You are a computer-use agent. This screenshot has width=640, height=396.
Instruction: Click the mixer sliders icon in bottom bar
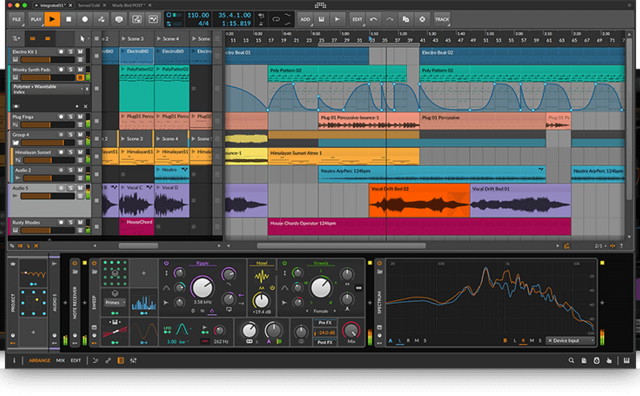pos(133,360)
